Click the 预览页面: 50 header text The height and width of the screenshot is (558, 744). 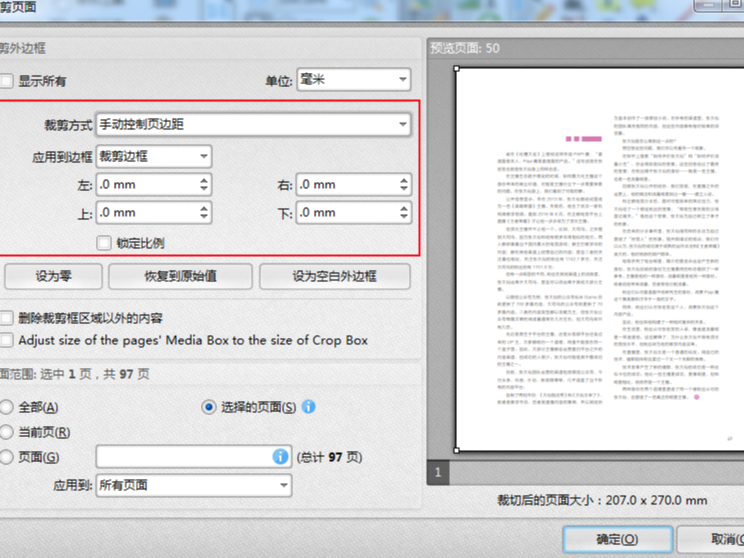pyautogui.click(x=465, y=48)
